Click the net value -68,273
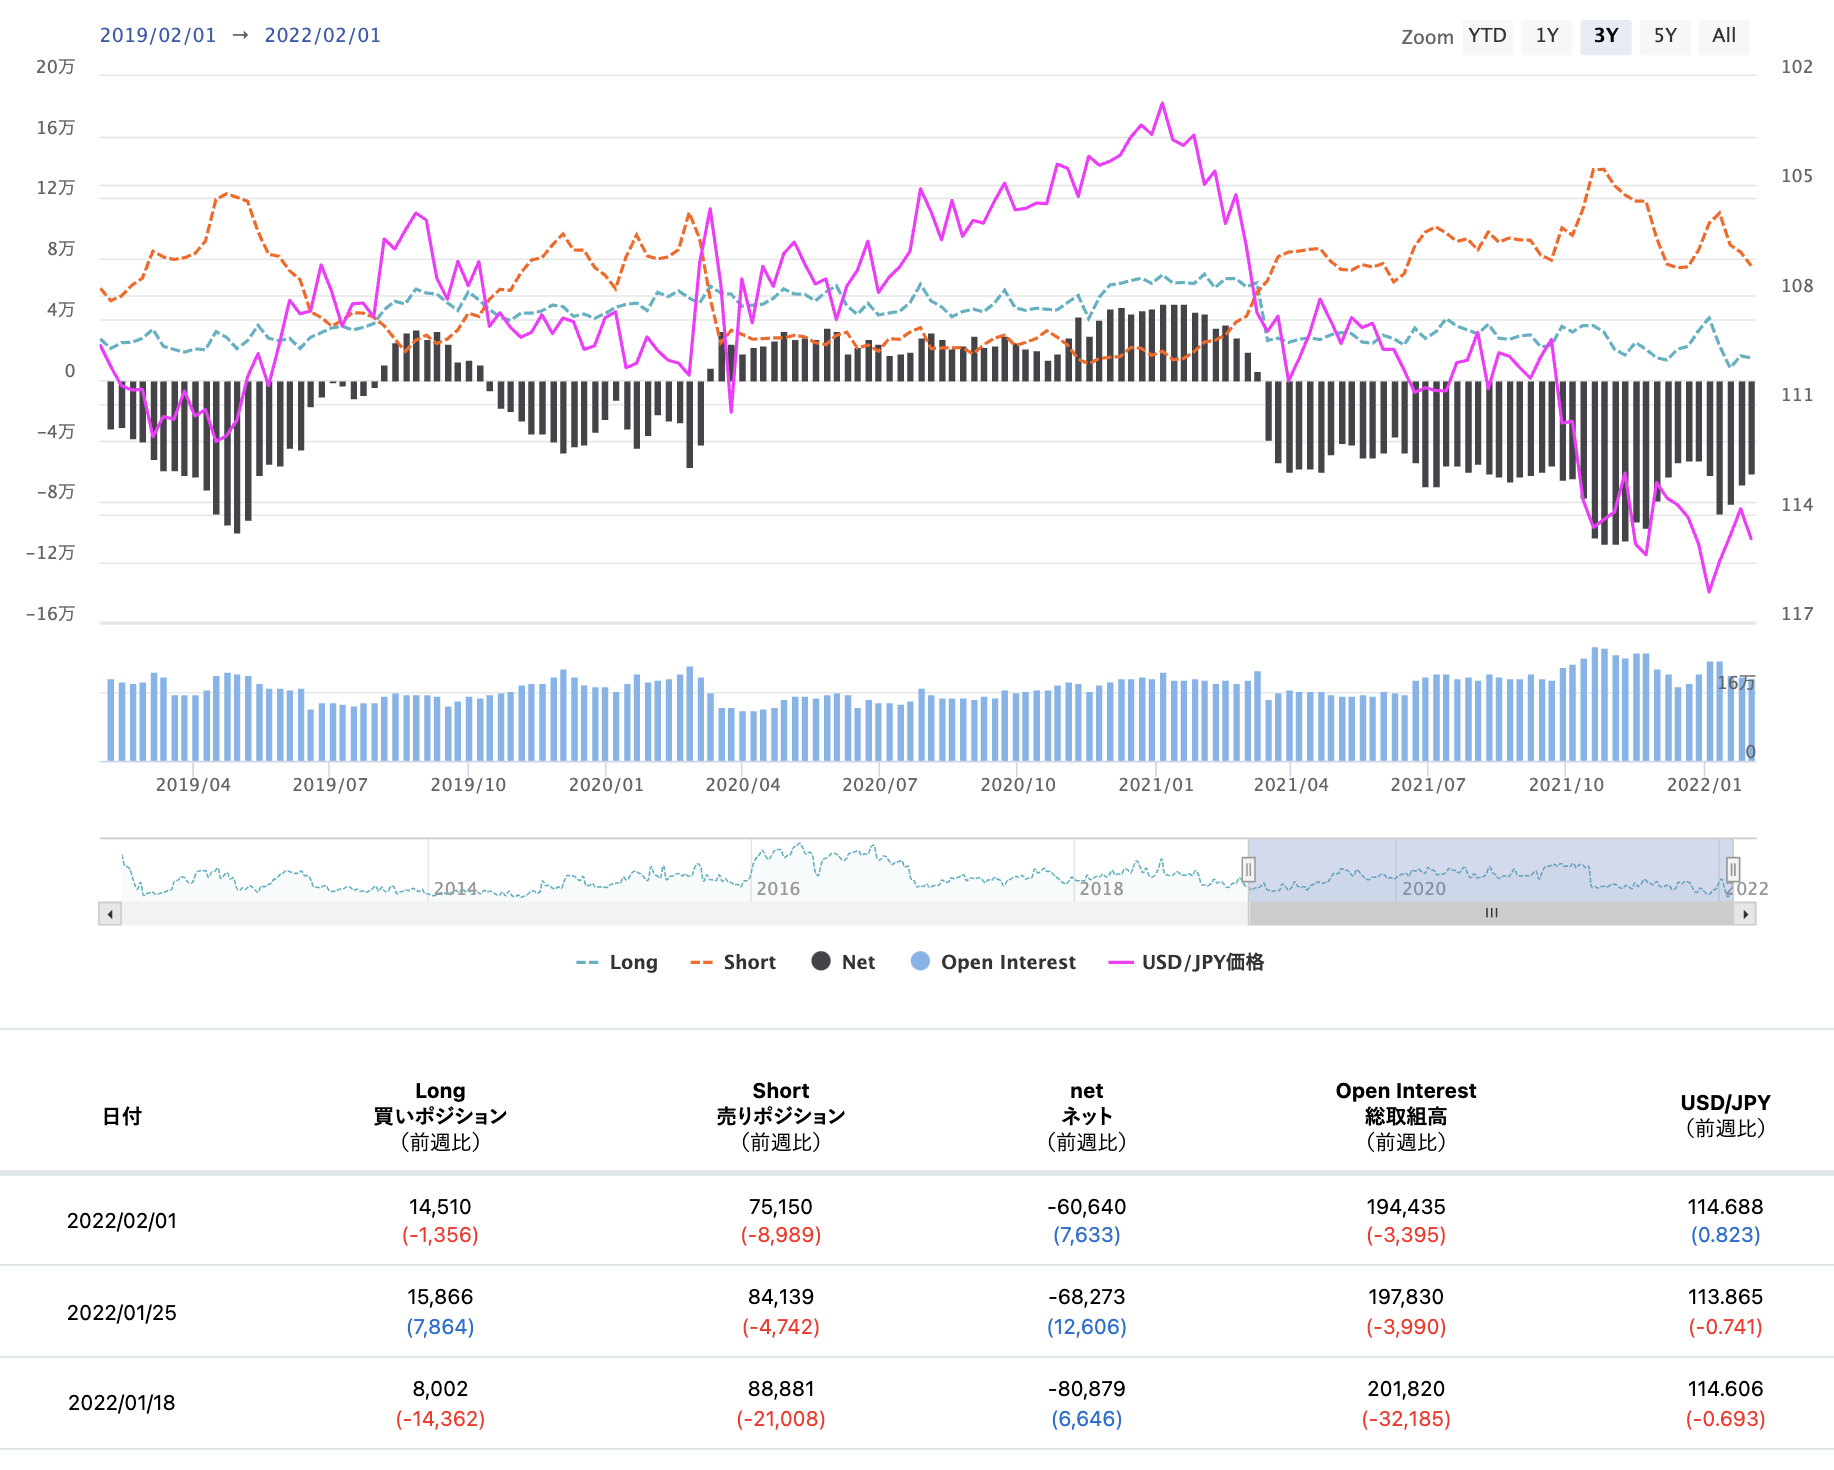Image resolution: width=1834 pixels, height=1470 pixels. 1087,1297
